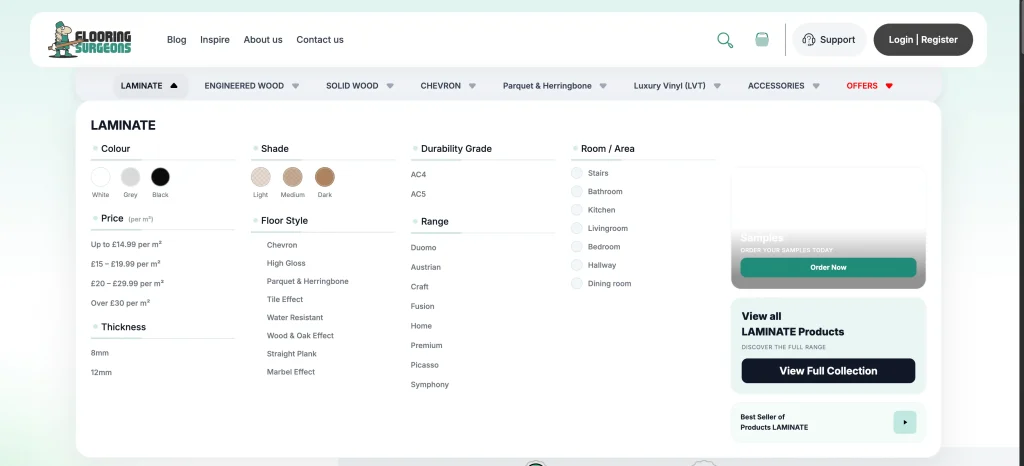Select AC4 durability grade
This screenshot has height=466, width=1024.
coord(419,175)
